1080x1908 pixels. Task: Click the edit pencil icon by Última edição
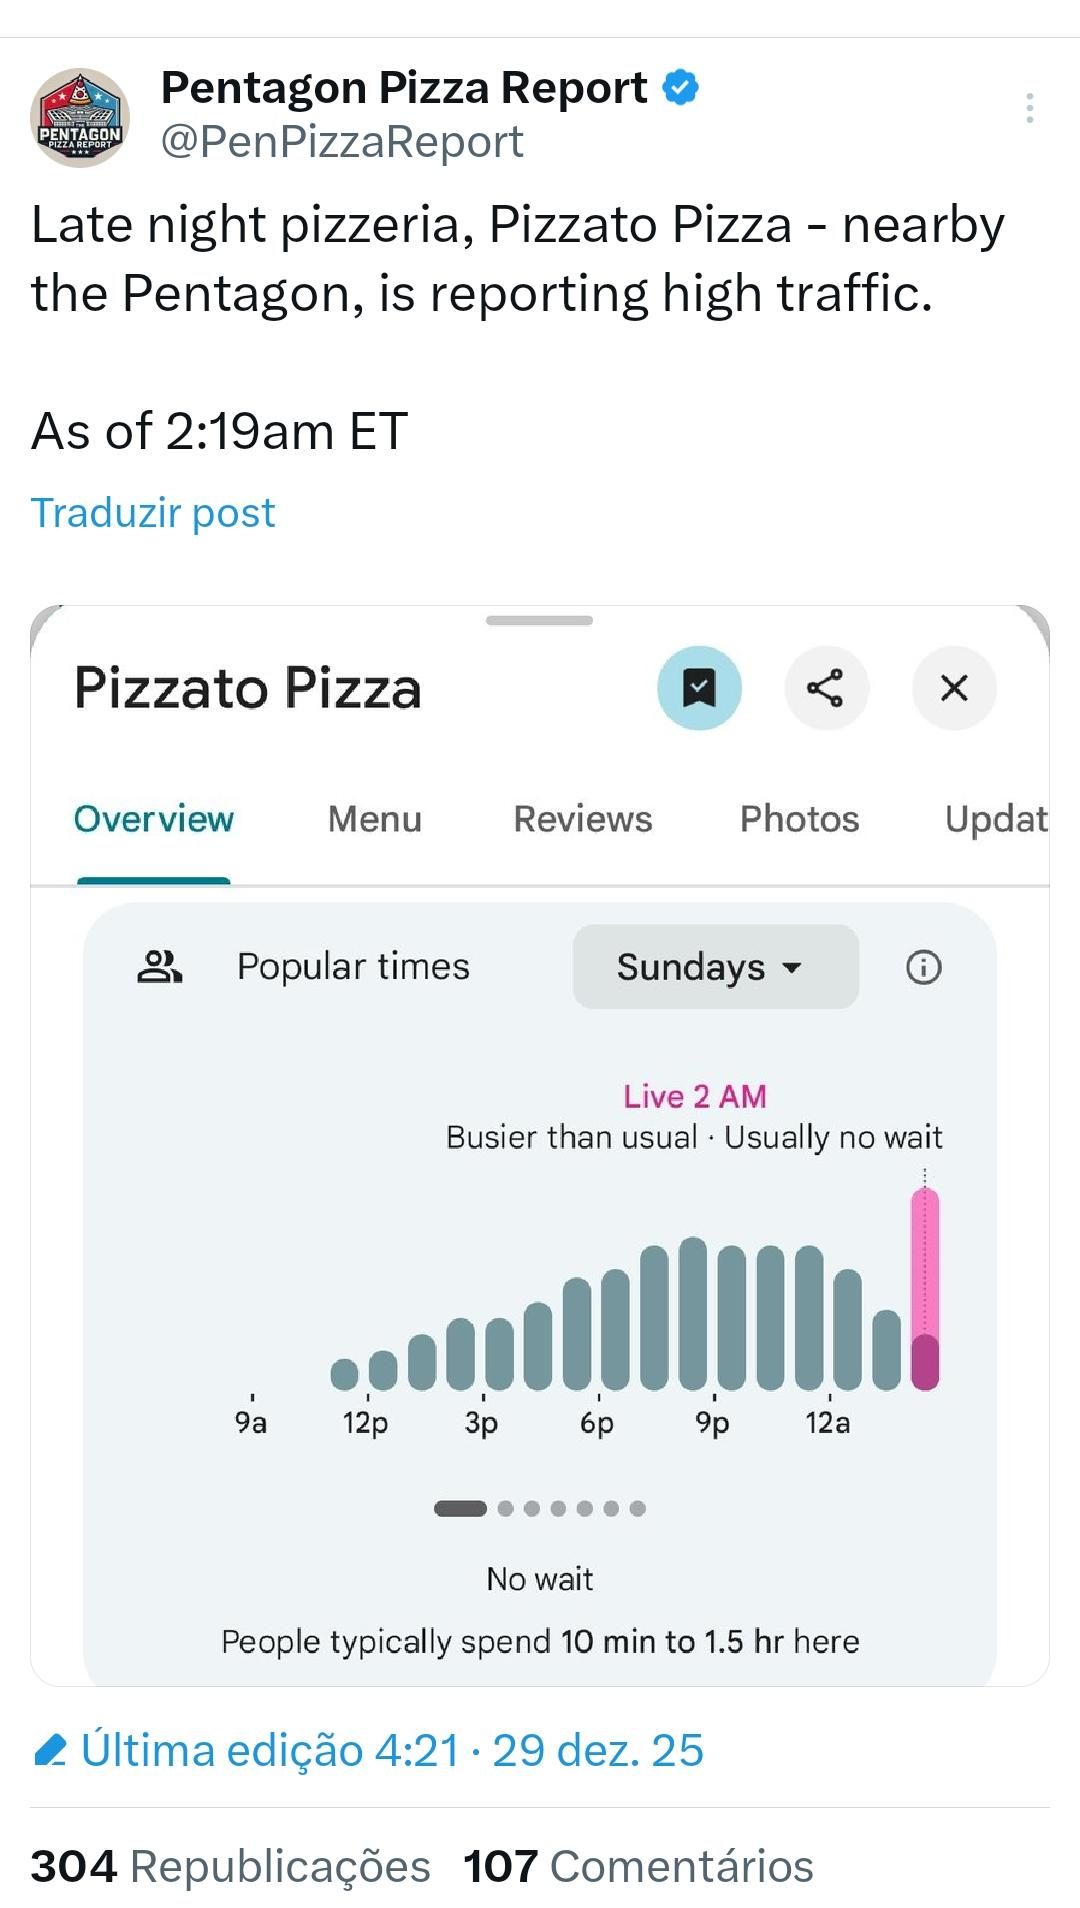50,1751
